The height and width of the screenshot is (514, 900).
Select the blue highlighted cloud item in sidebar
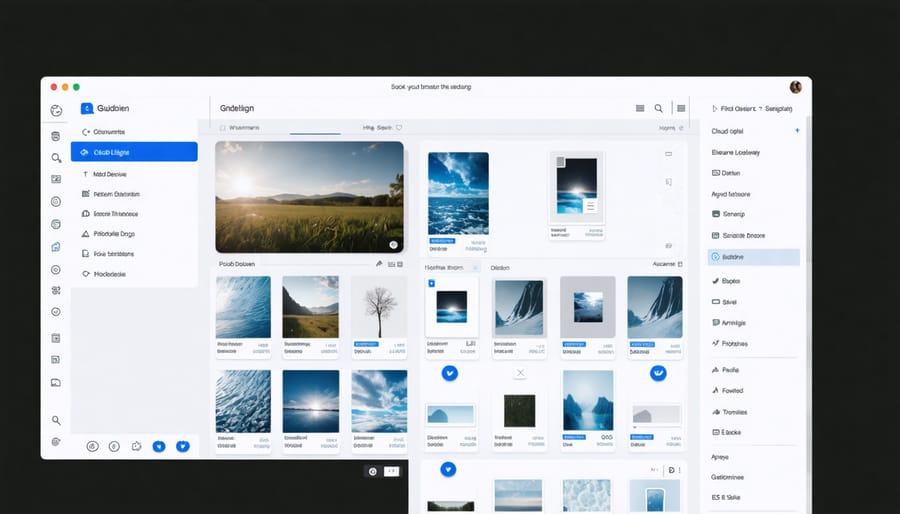click(134, 152)
